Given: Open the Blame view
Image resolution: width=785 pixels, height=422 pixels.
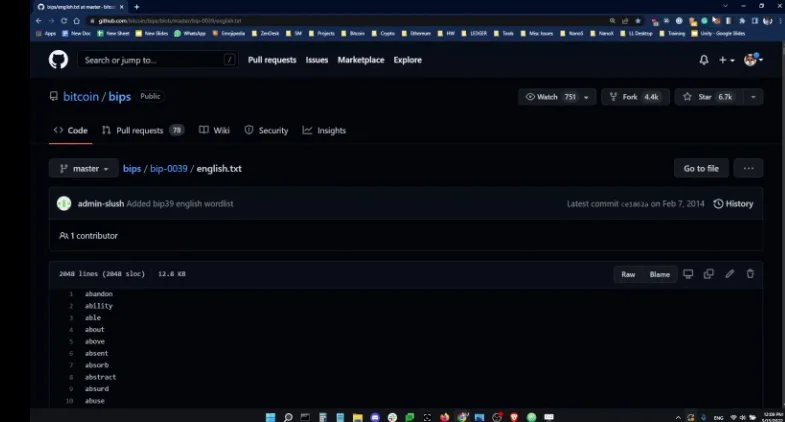Looking at the screenshot, I should coord(659,274).
